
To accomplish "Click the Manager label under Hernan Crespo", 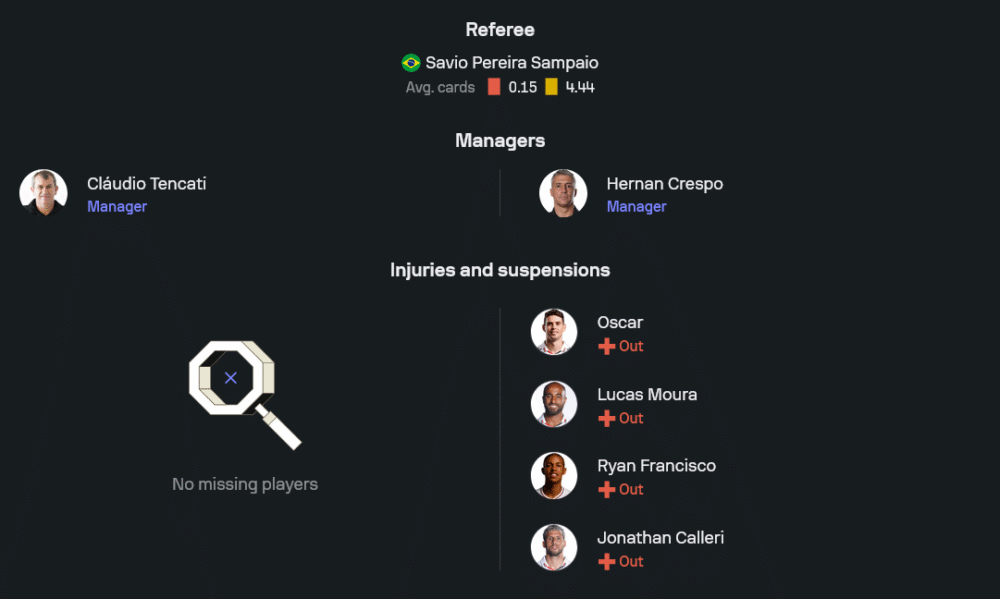I will tap(636, 207).
